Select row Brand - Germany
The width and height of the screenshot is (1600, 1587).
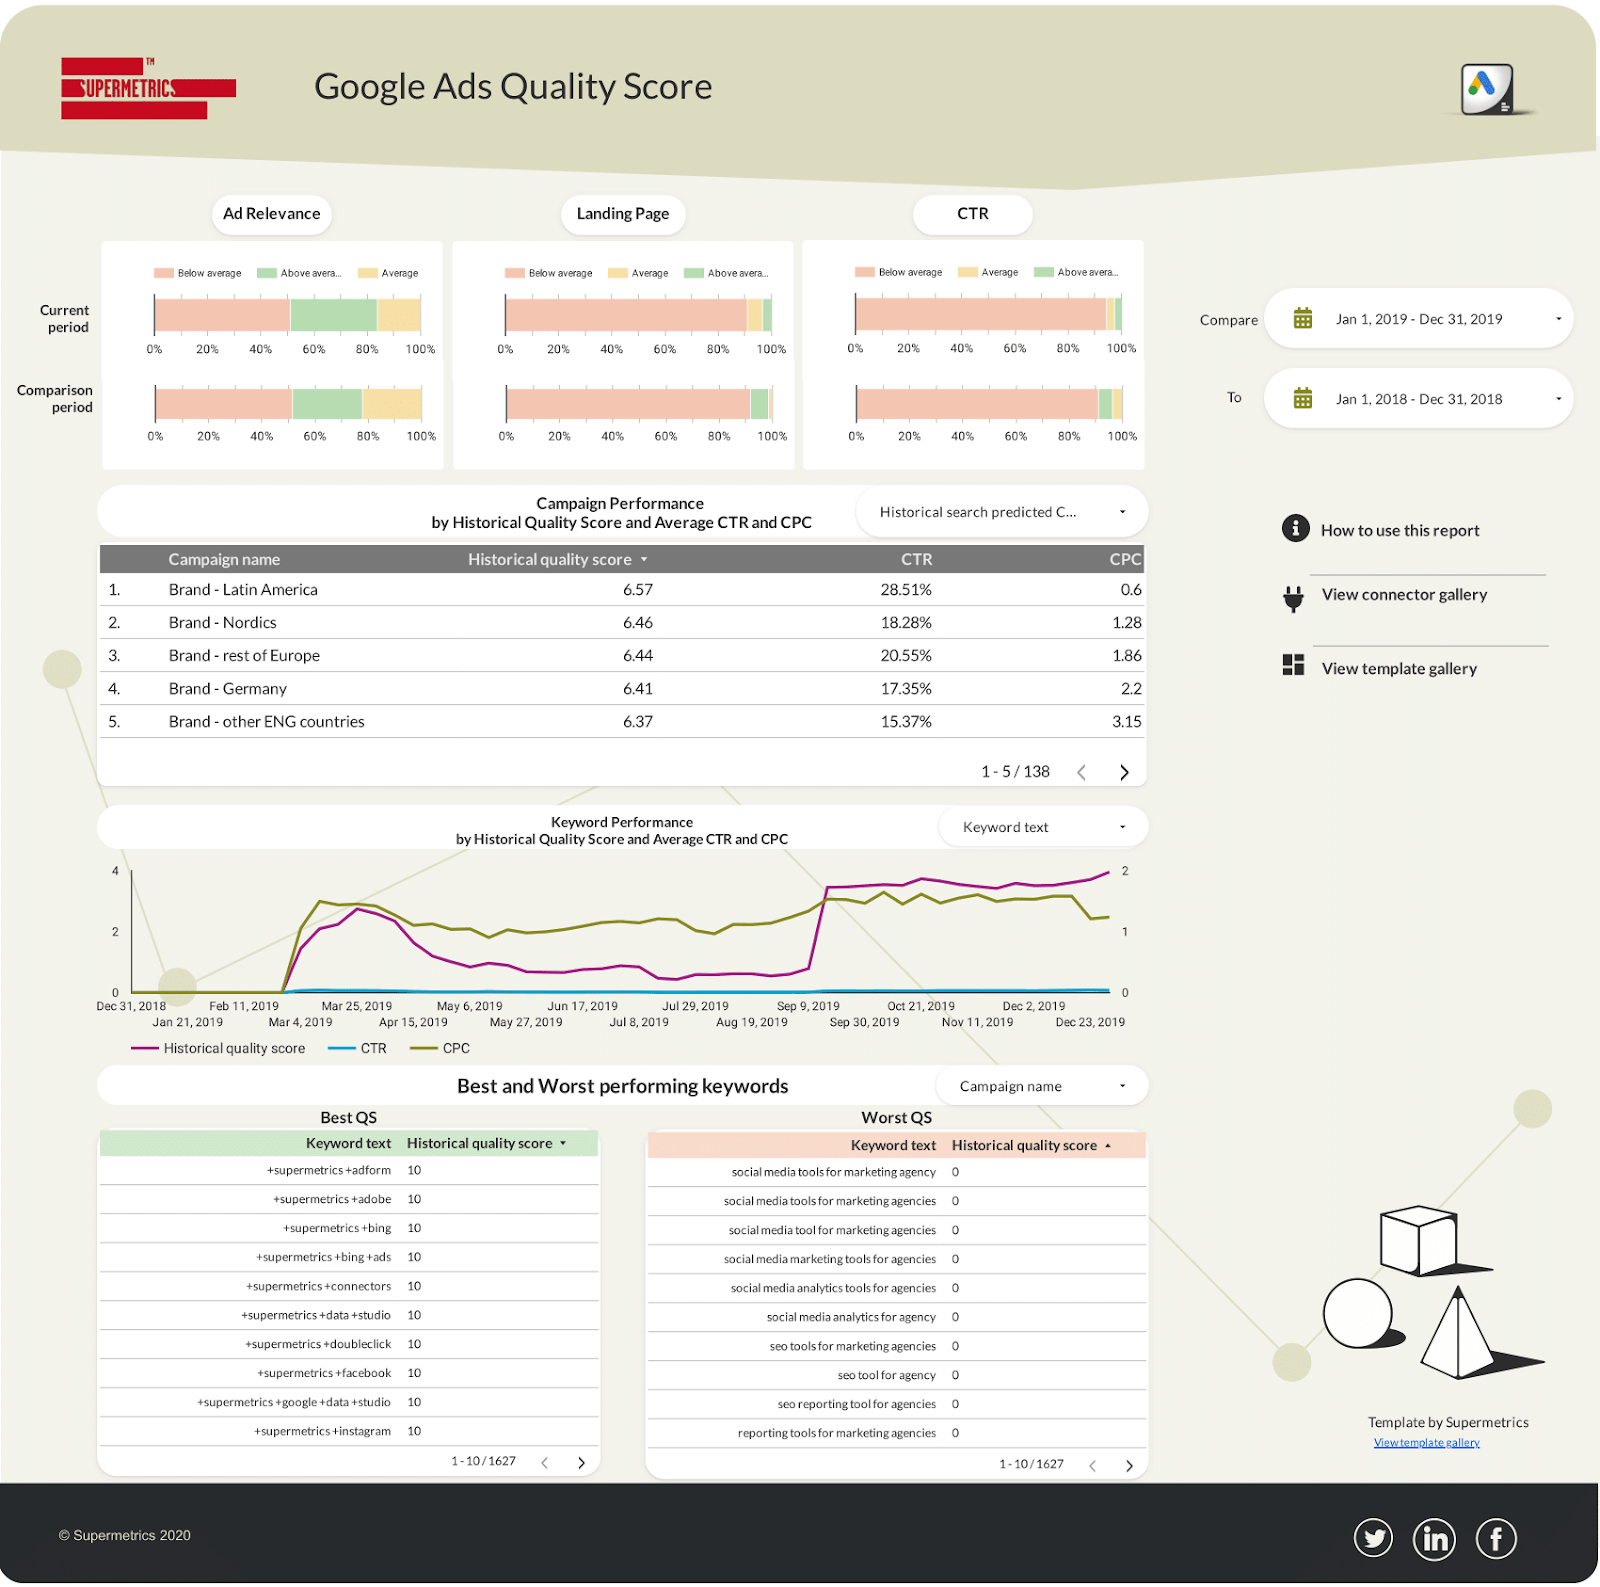point(622,688)
